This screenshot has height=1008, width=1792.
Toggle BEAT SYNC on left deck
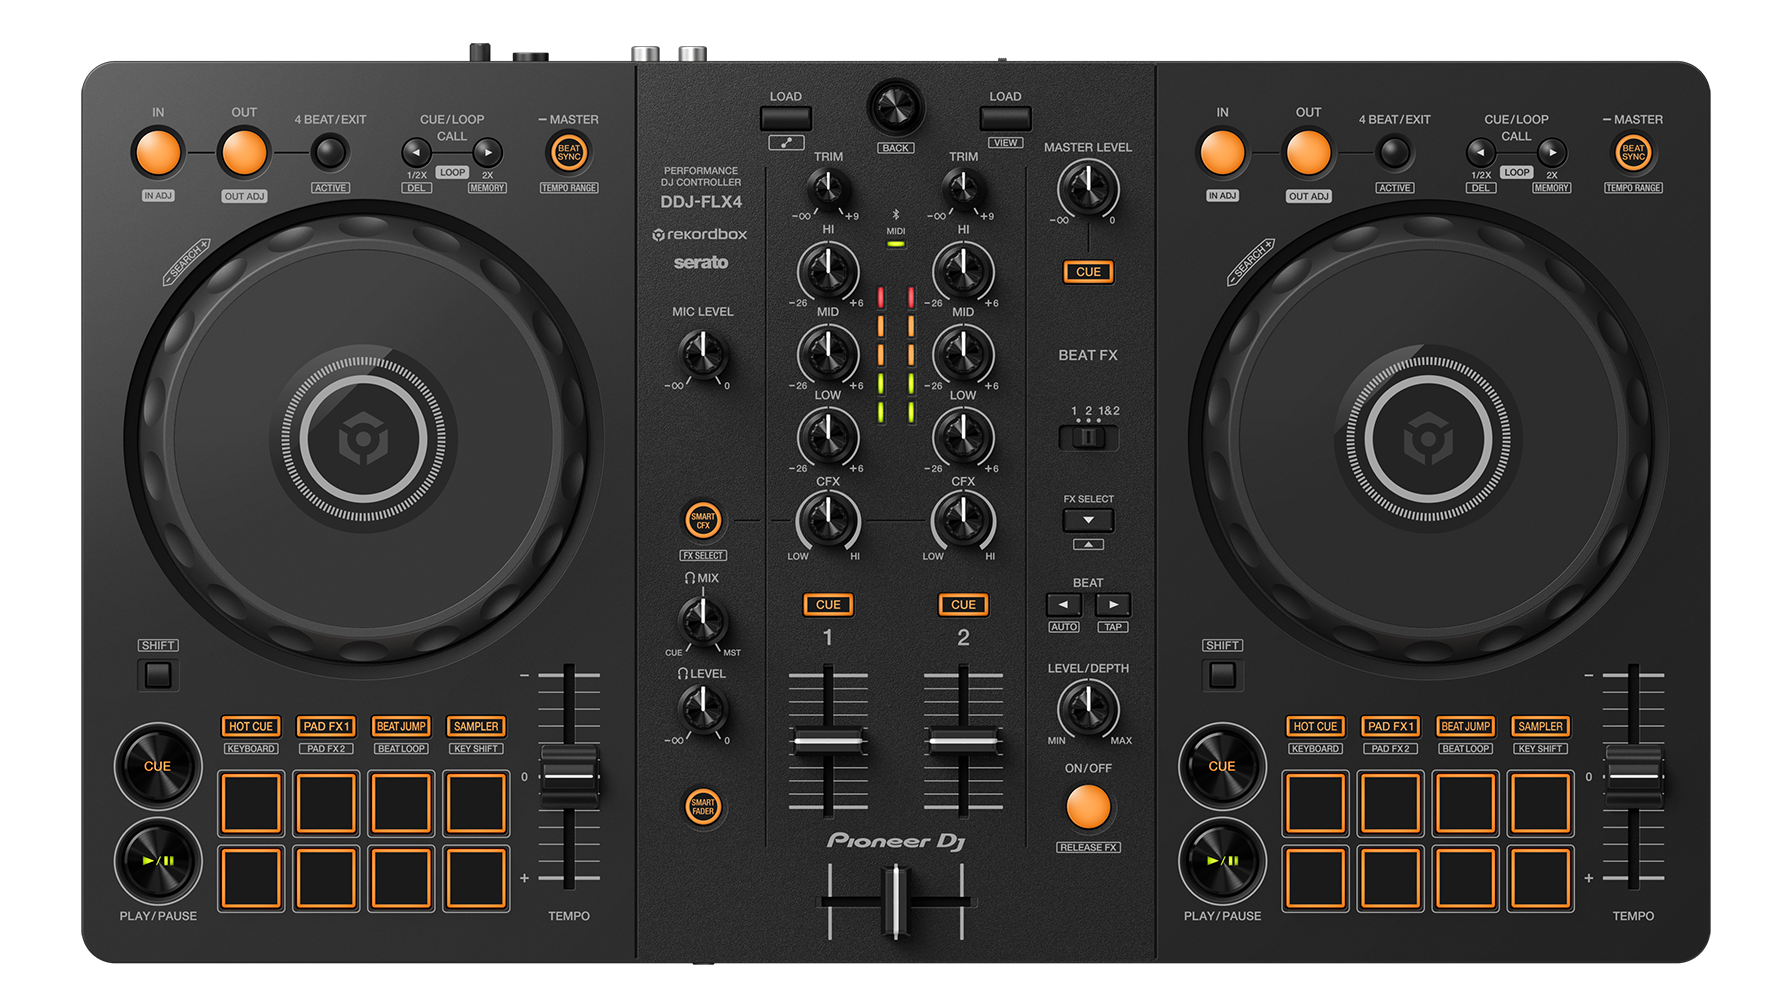[569, 153]
